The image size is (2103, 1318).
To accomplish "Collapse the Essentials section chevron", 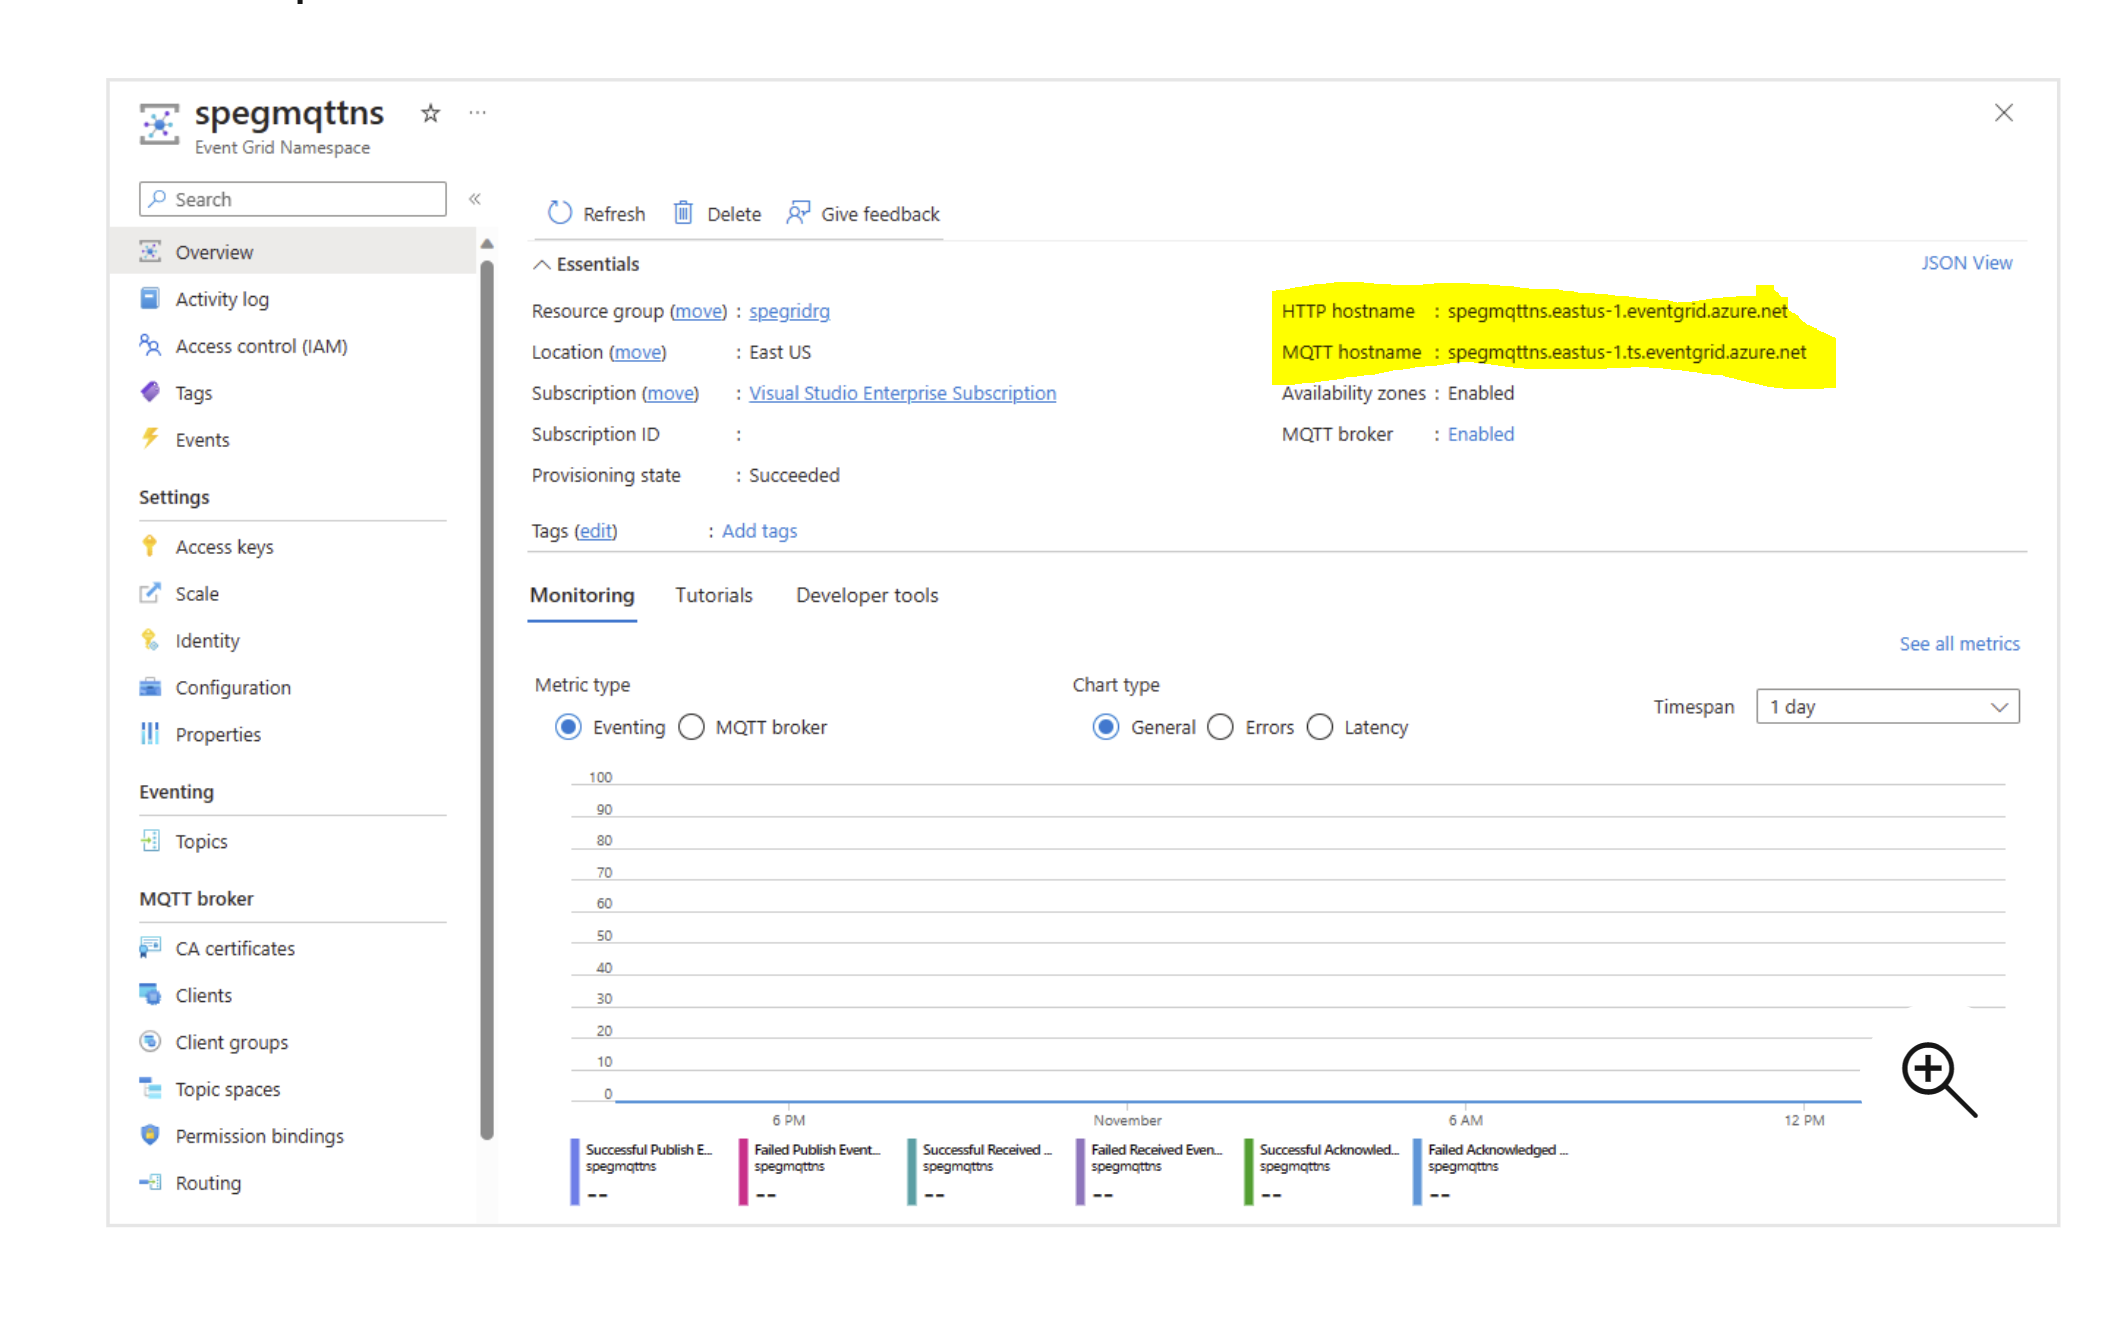I will pyautogui.click(x=542, y=264).
